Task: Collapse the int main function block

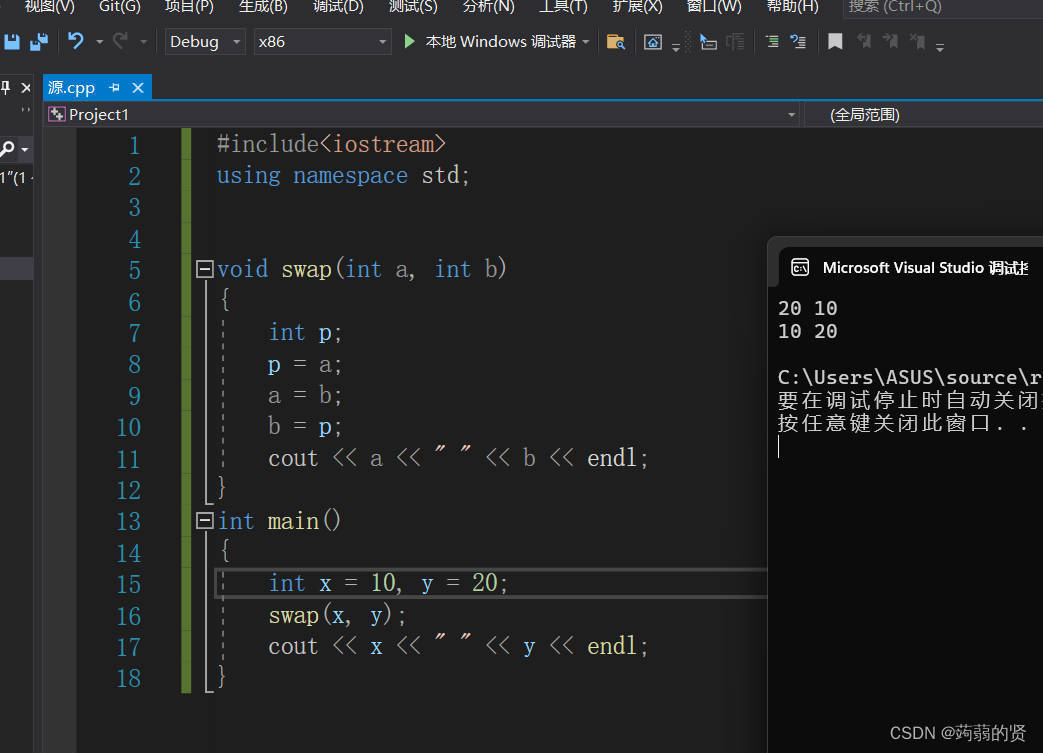Action: [x=204, y=520]
